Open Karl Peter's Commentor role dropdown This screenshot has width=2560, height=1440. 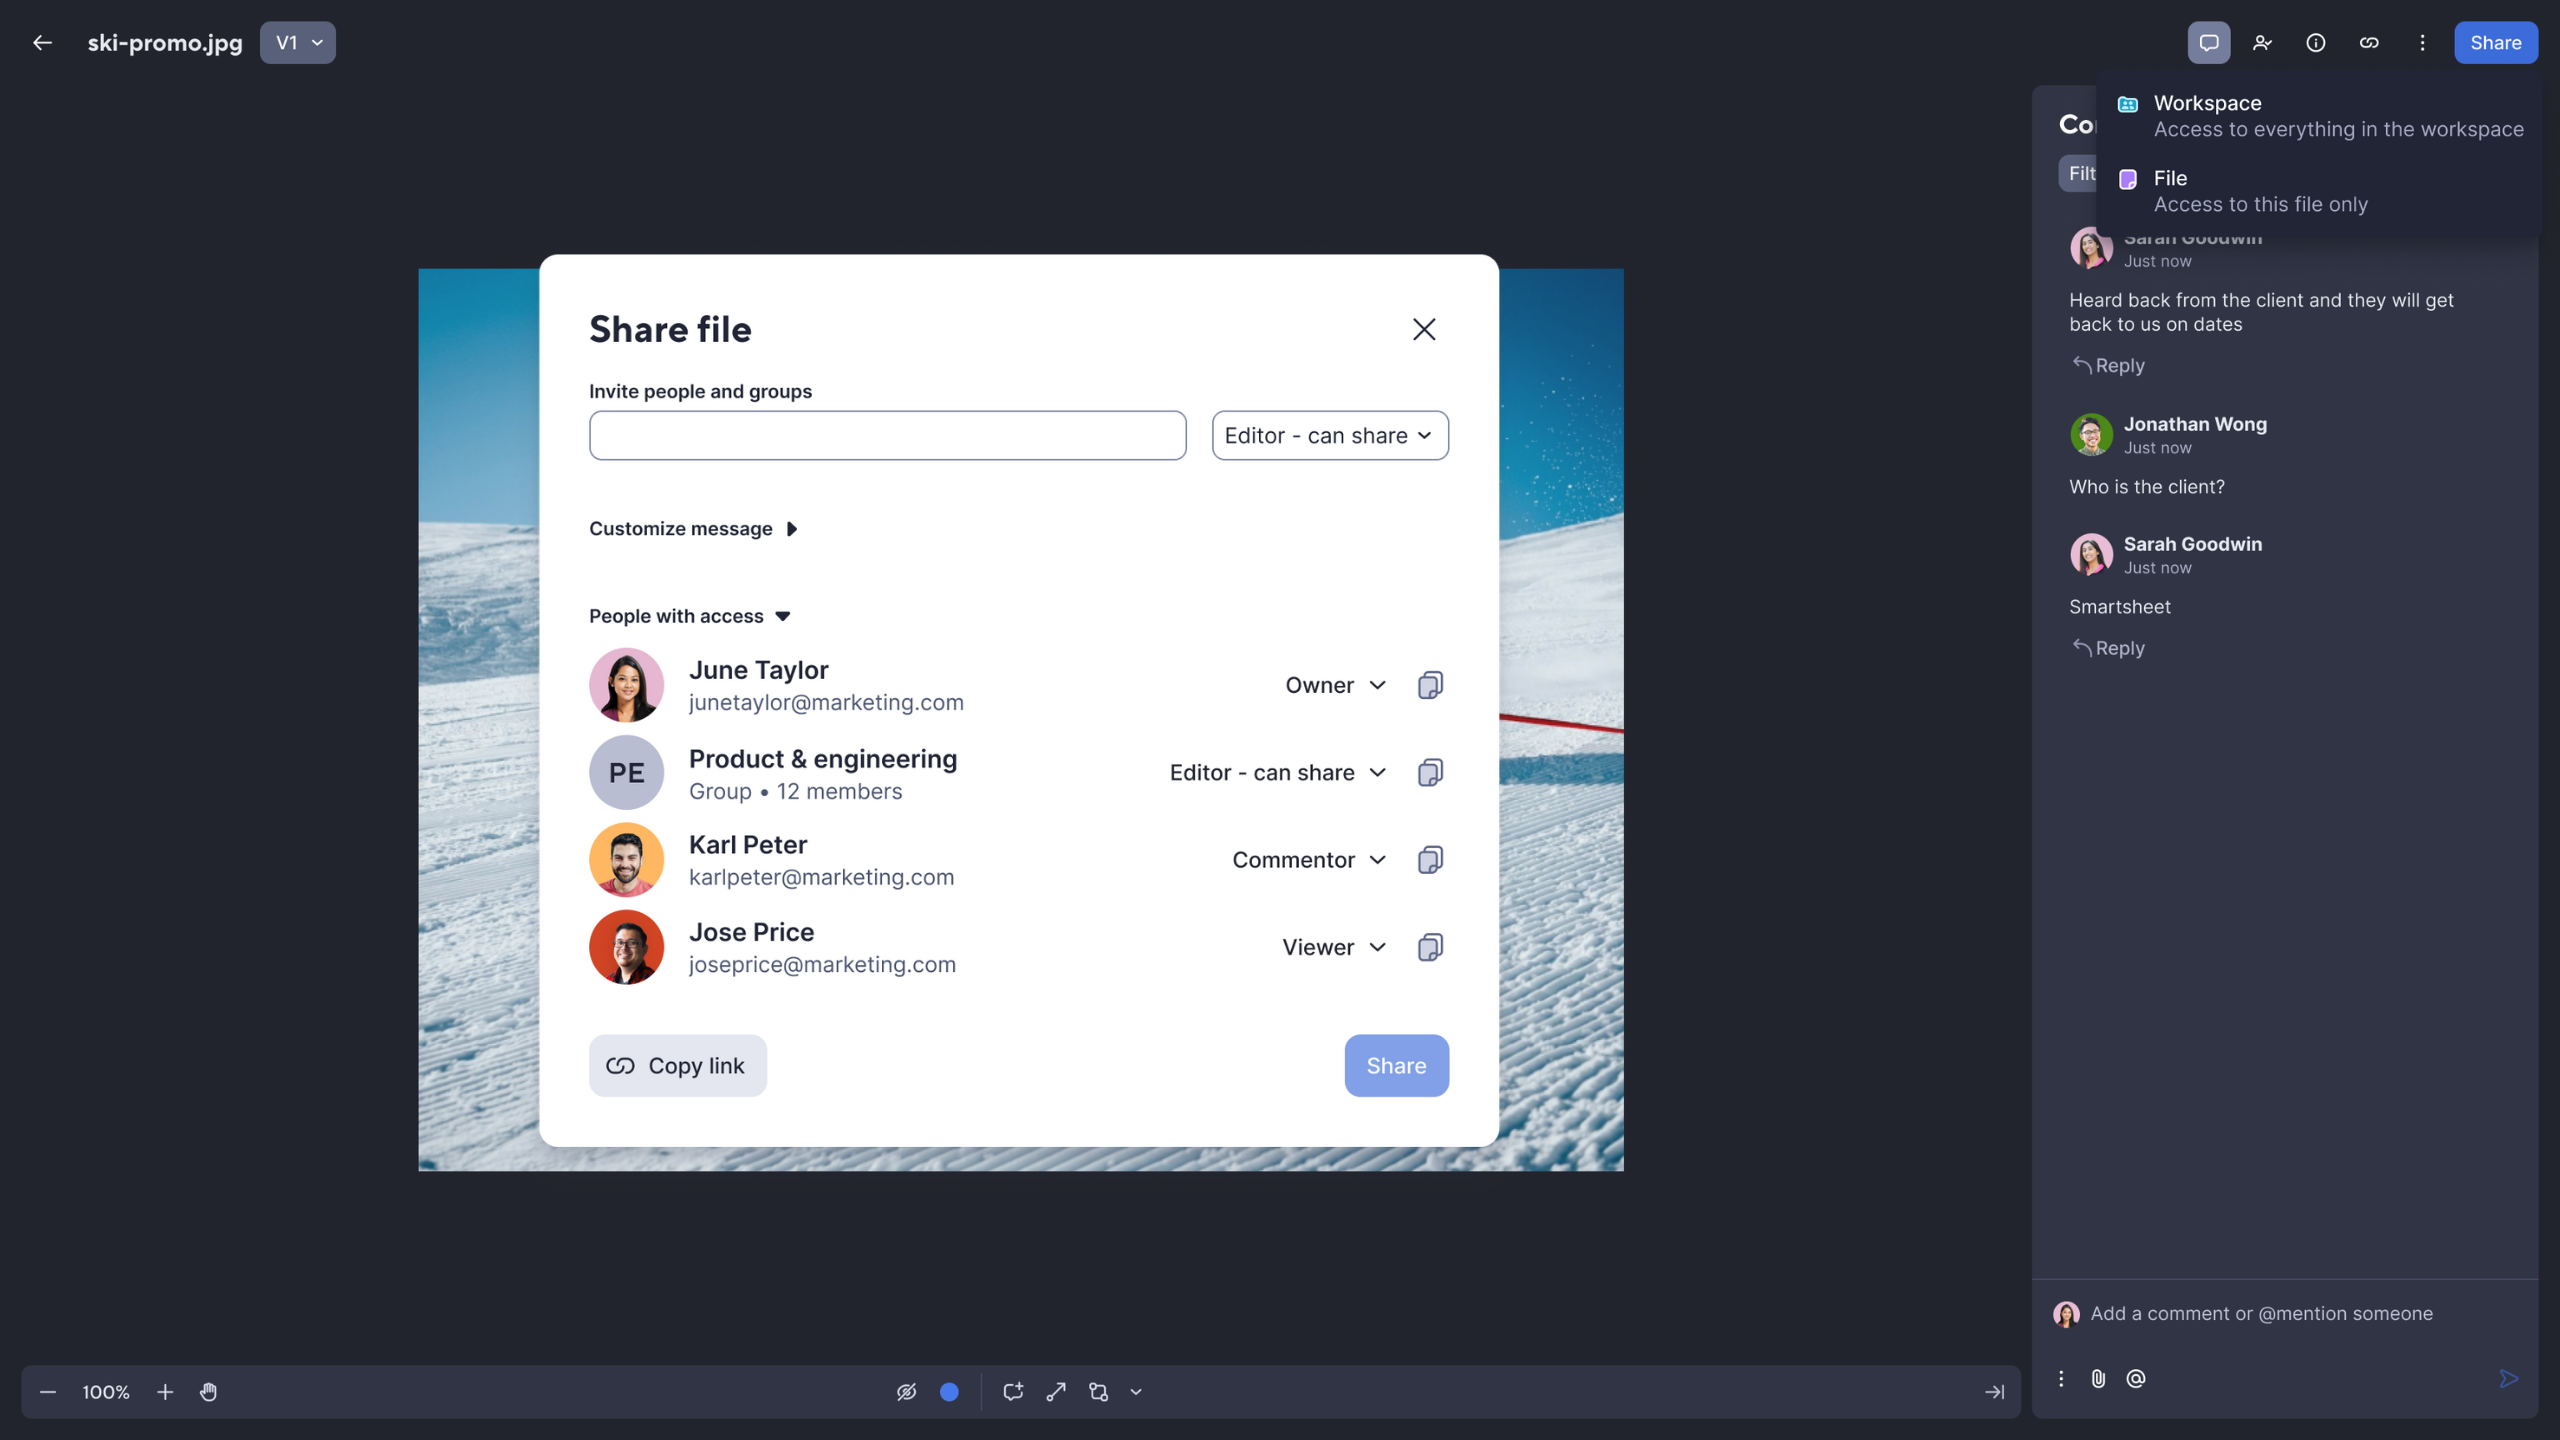coord(1309,860)
